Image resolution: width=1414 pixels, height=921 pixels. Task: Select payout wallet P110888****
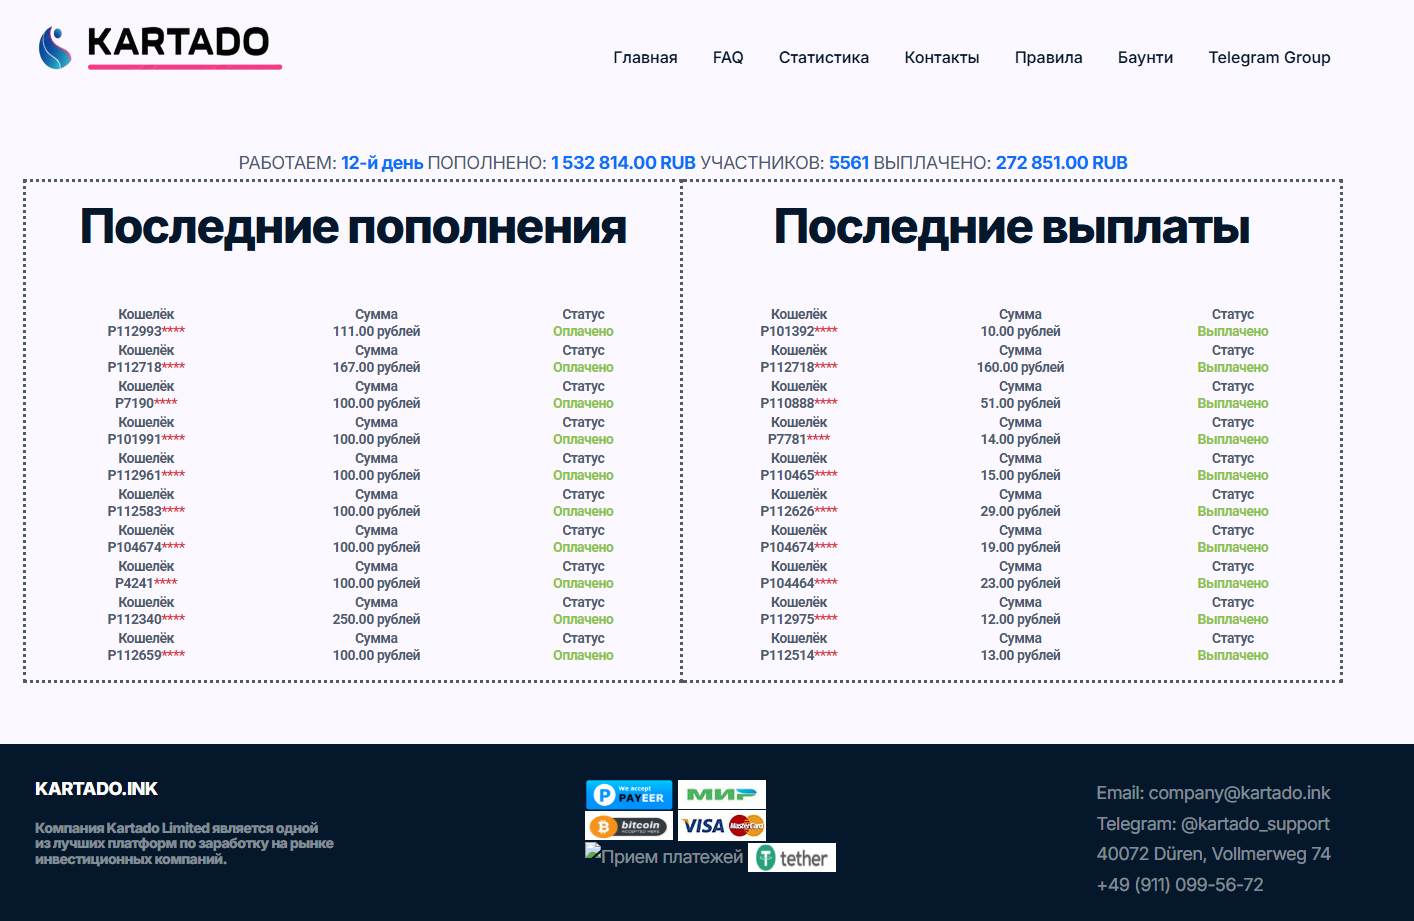[799, 403]
